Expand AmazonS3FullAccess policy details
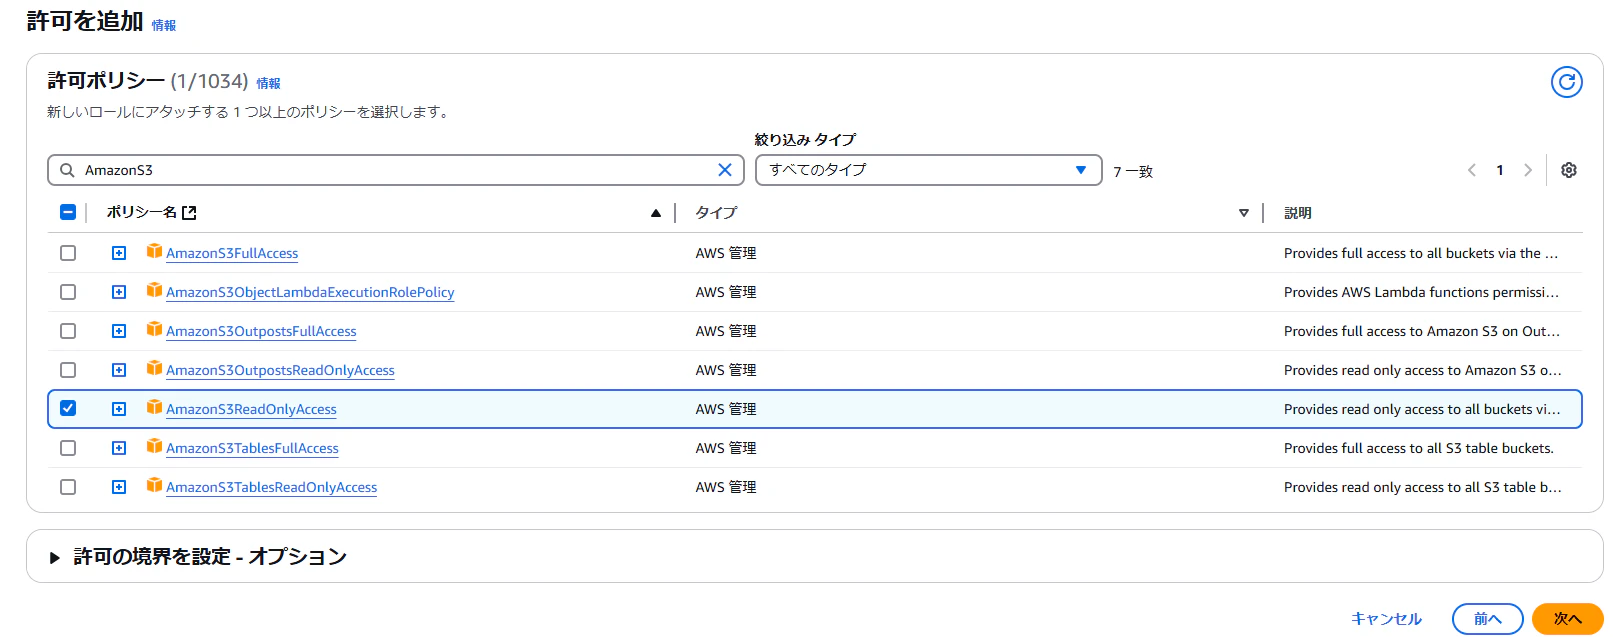This screenshot has height=637, width=1613. tap(119, 253)
